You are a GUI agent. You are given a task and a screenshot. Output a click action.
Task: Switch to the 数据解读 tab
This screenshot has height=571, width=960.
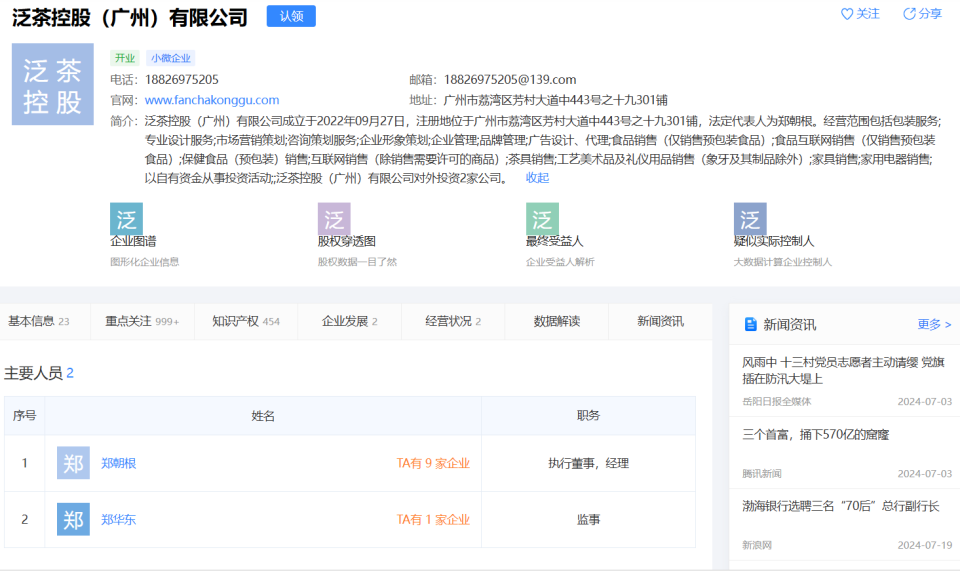[x=557, y=321]
